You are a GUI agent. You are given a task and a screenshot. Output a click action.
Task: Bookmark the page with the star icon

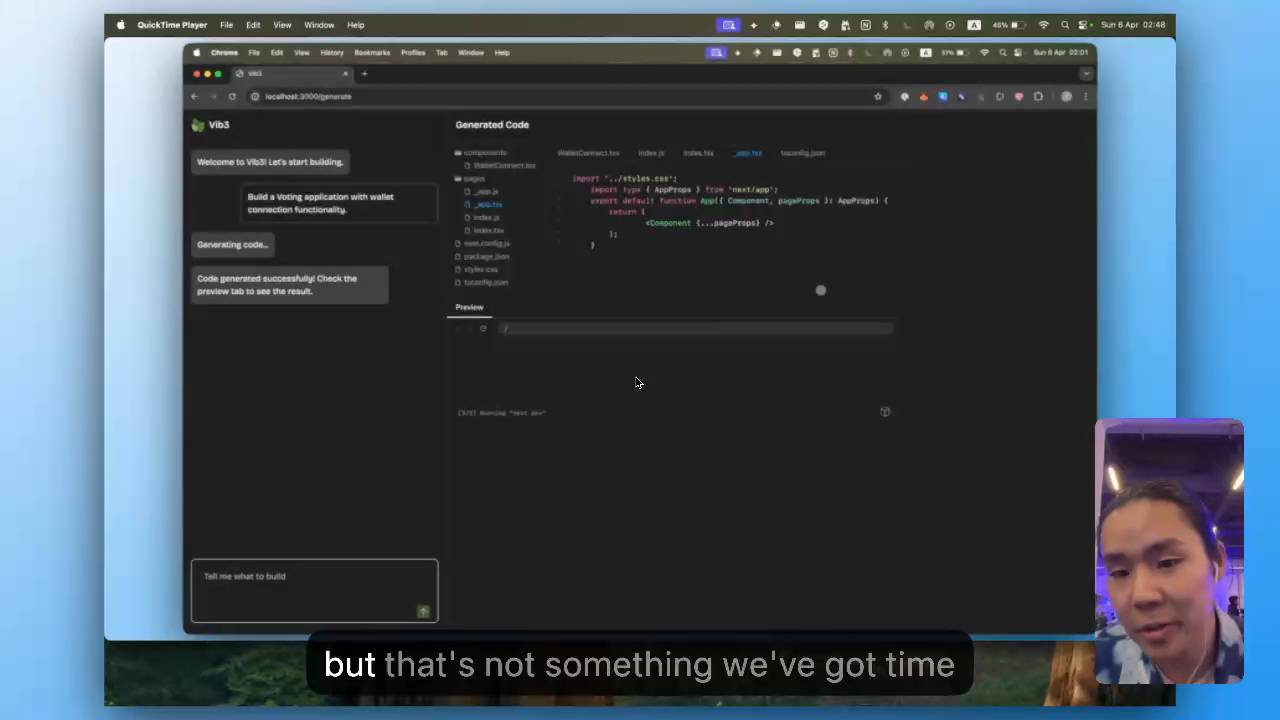click(x=878, y=97)
